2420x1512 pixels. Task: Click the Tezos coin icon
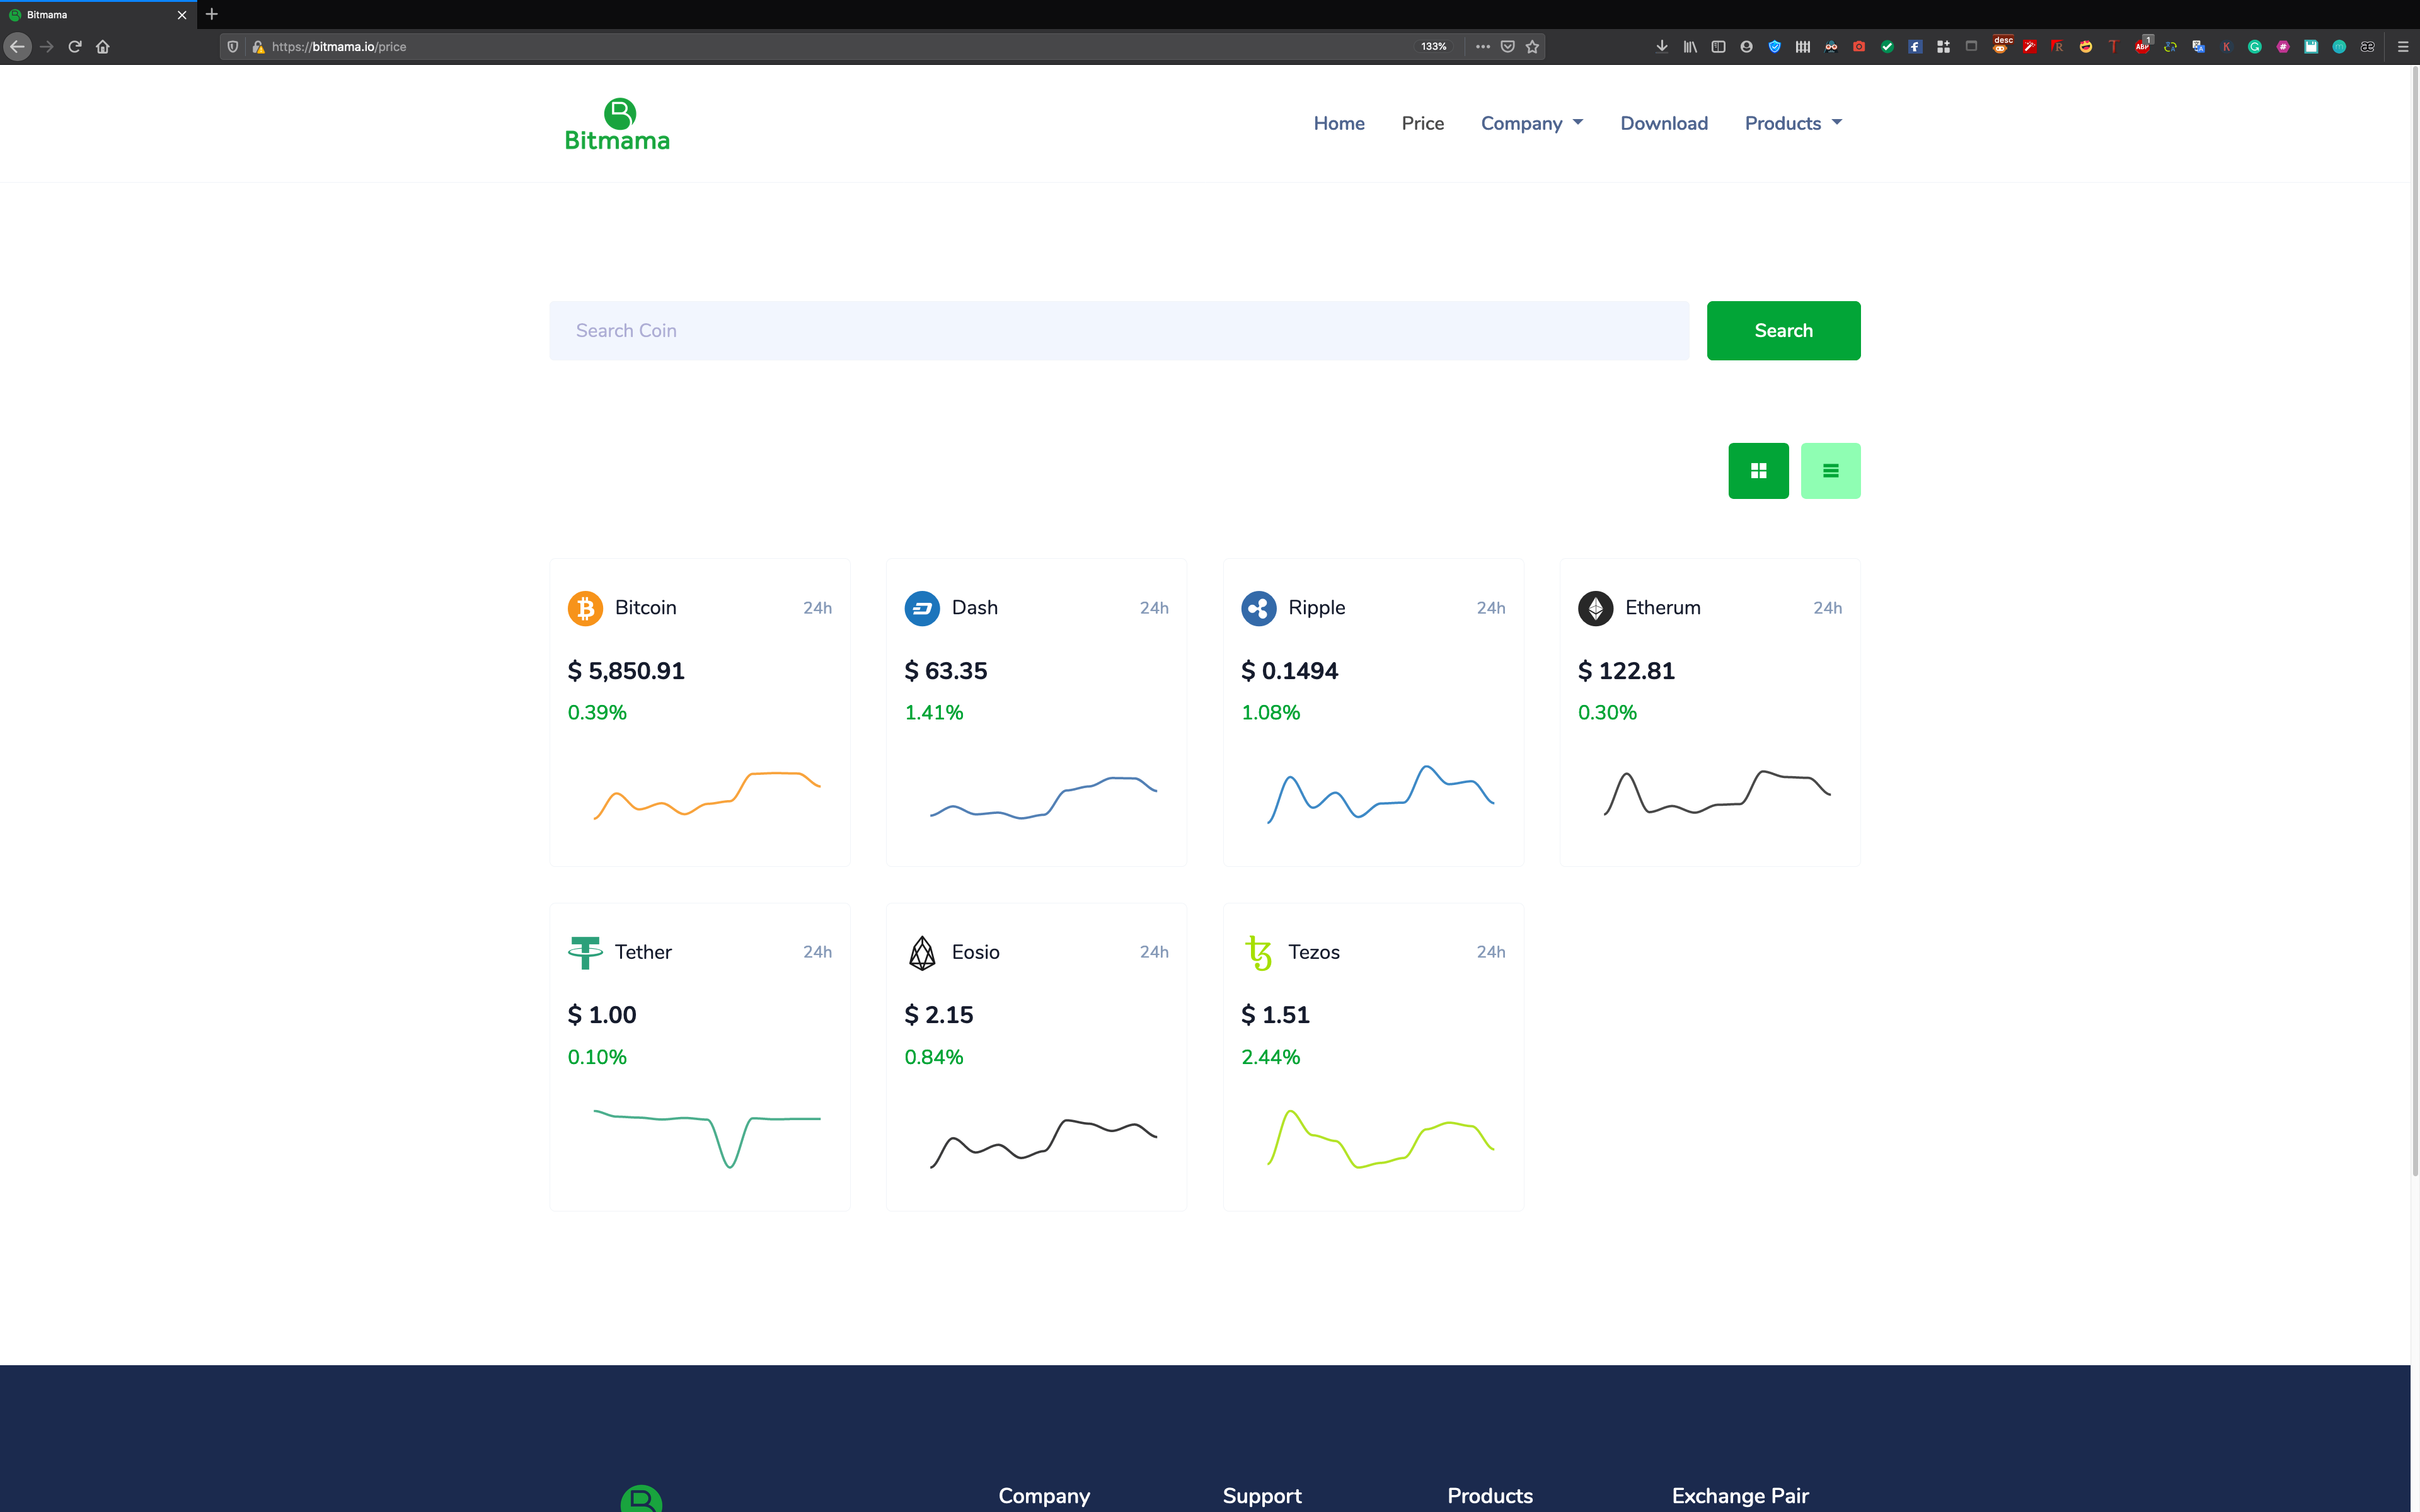tap(1258, 952)
